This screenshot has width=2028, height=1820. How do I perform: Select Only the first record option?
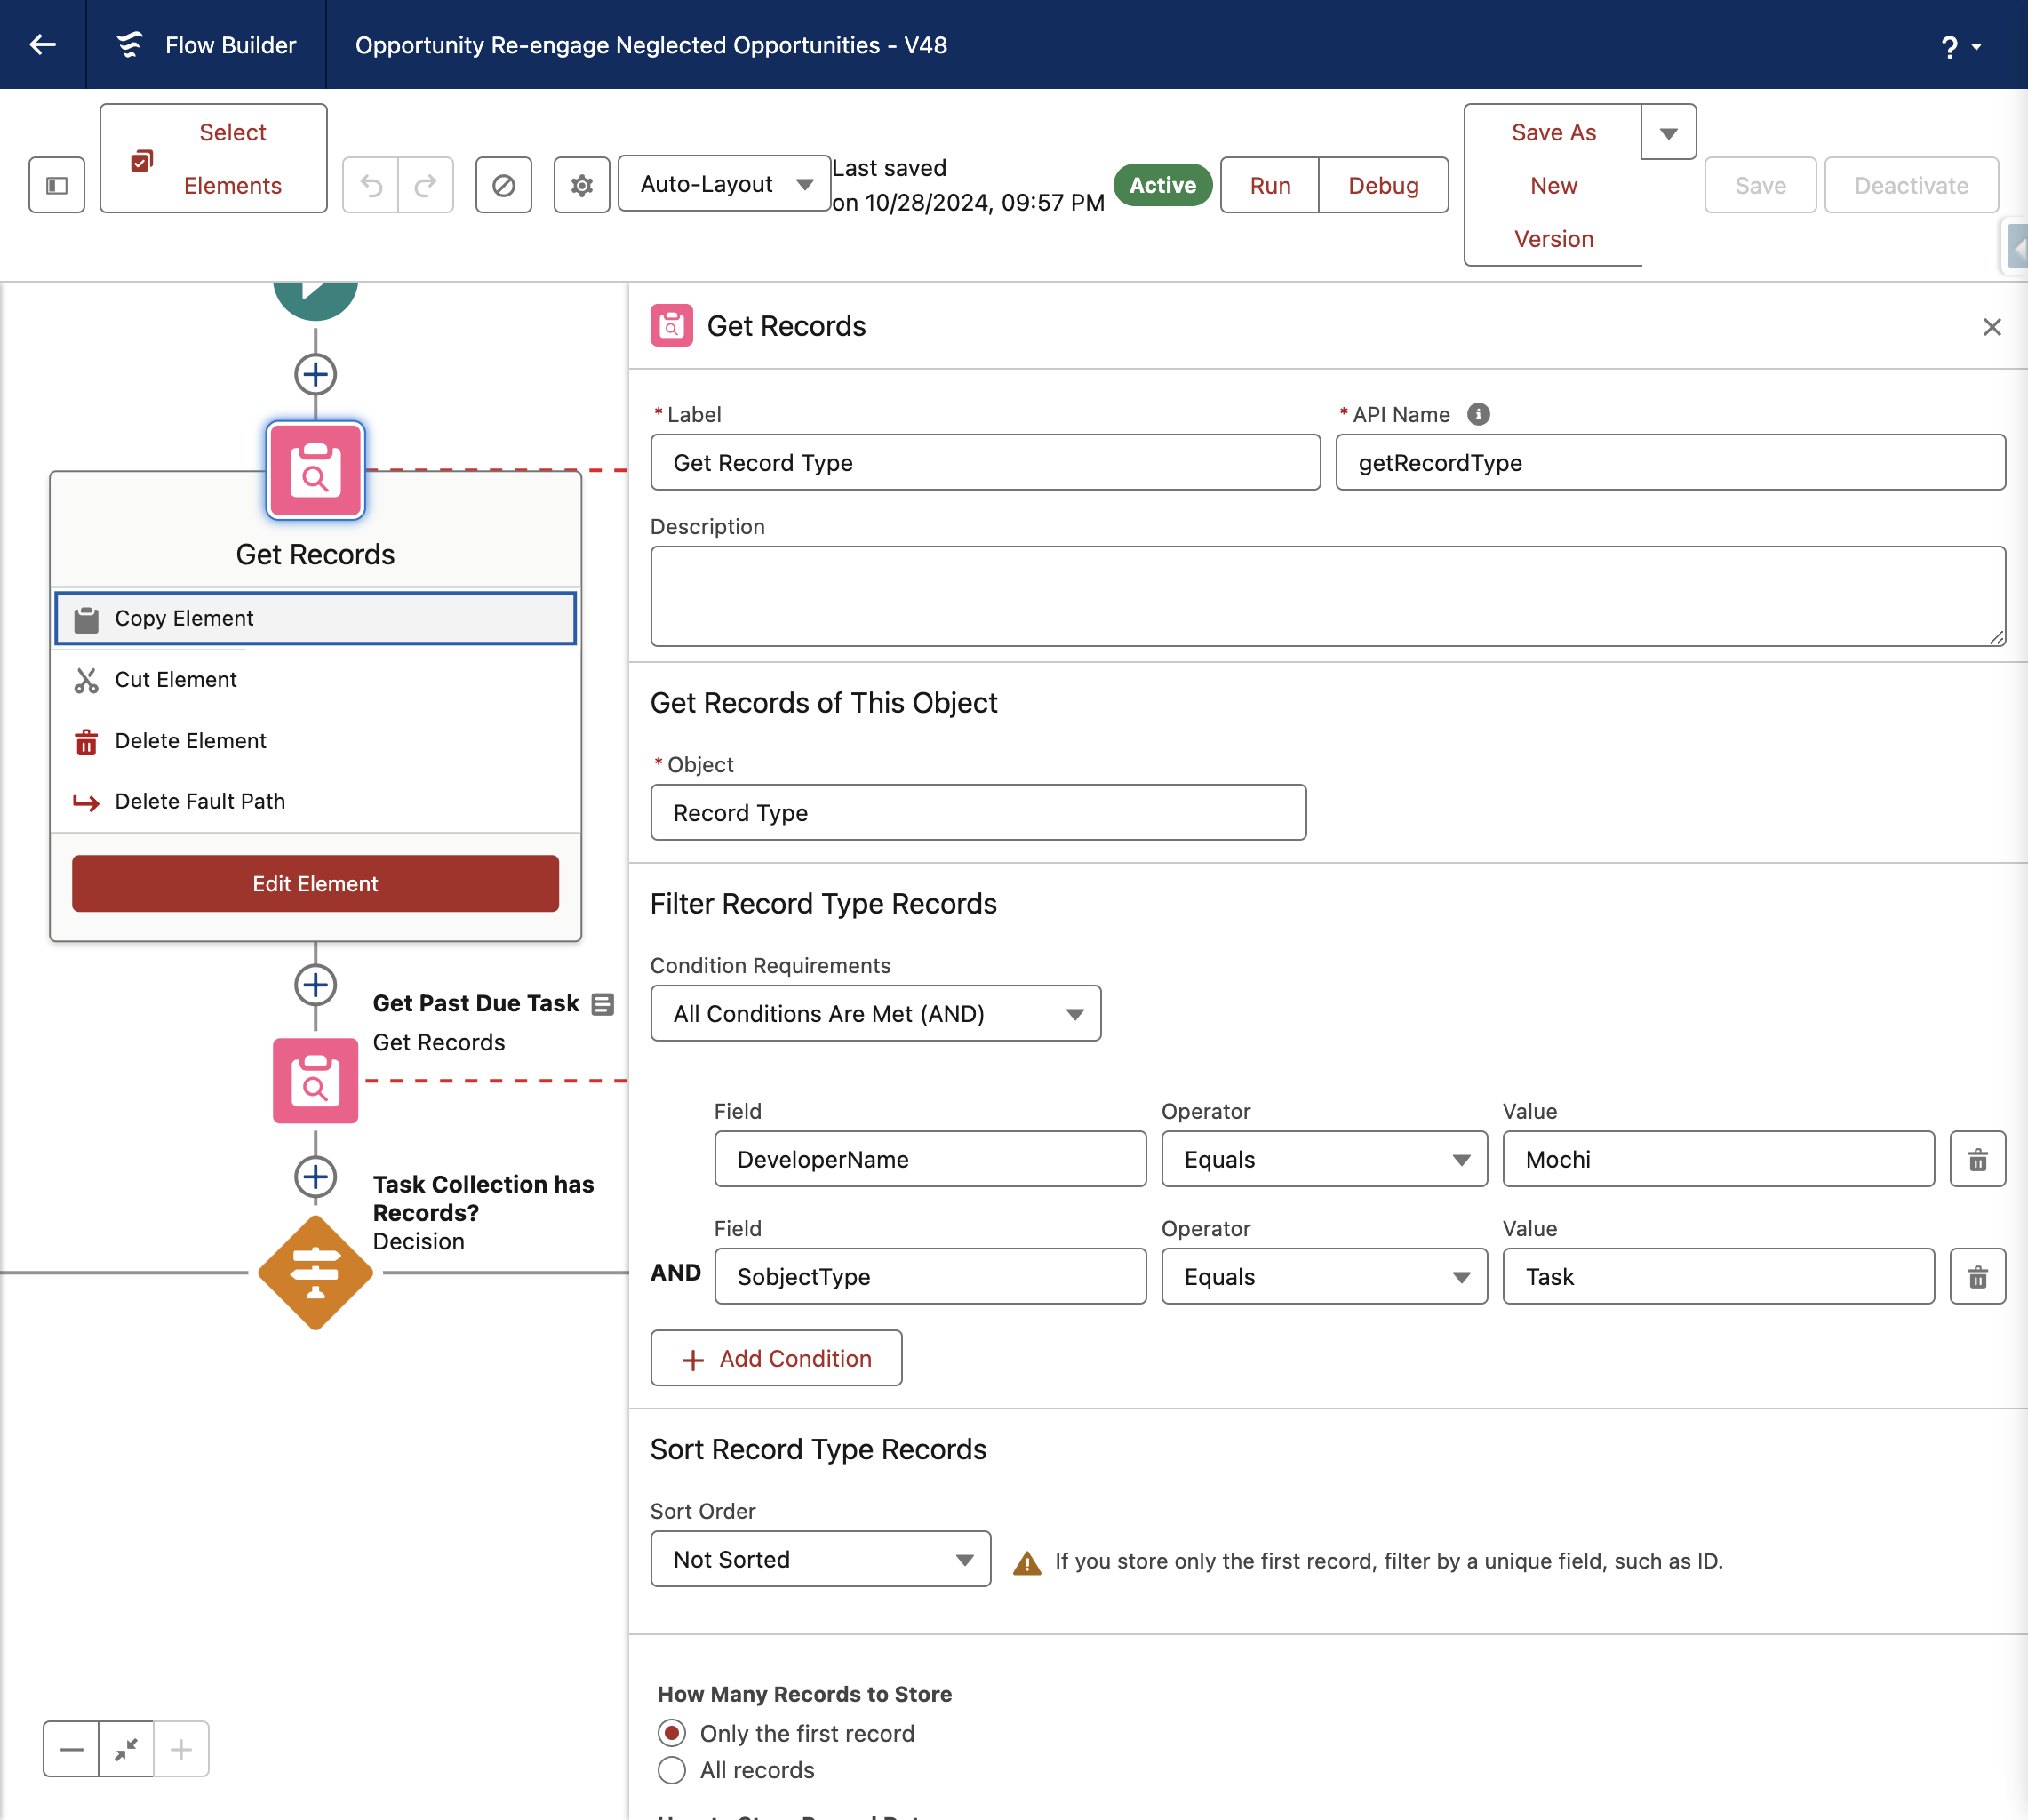click(672, 1733)
